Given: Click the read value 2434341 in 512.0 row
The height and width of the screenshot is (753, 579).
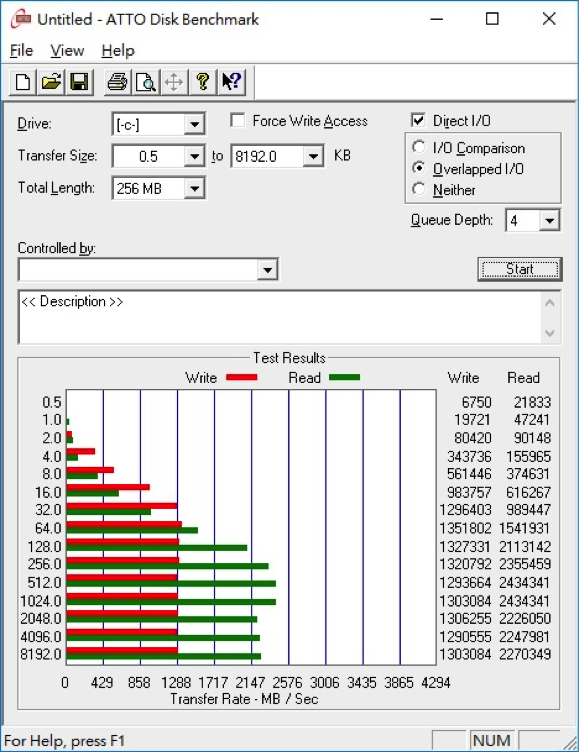Looking at the screenshot, I should [524, 583].
